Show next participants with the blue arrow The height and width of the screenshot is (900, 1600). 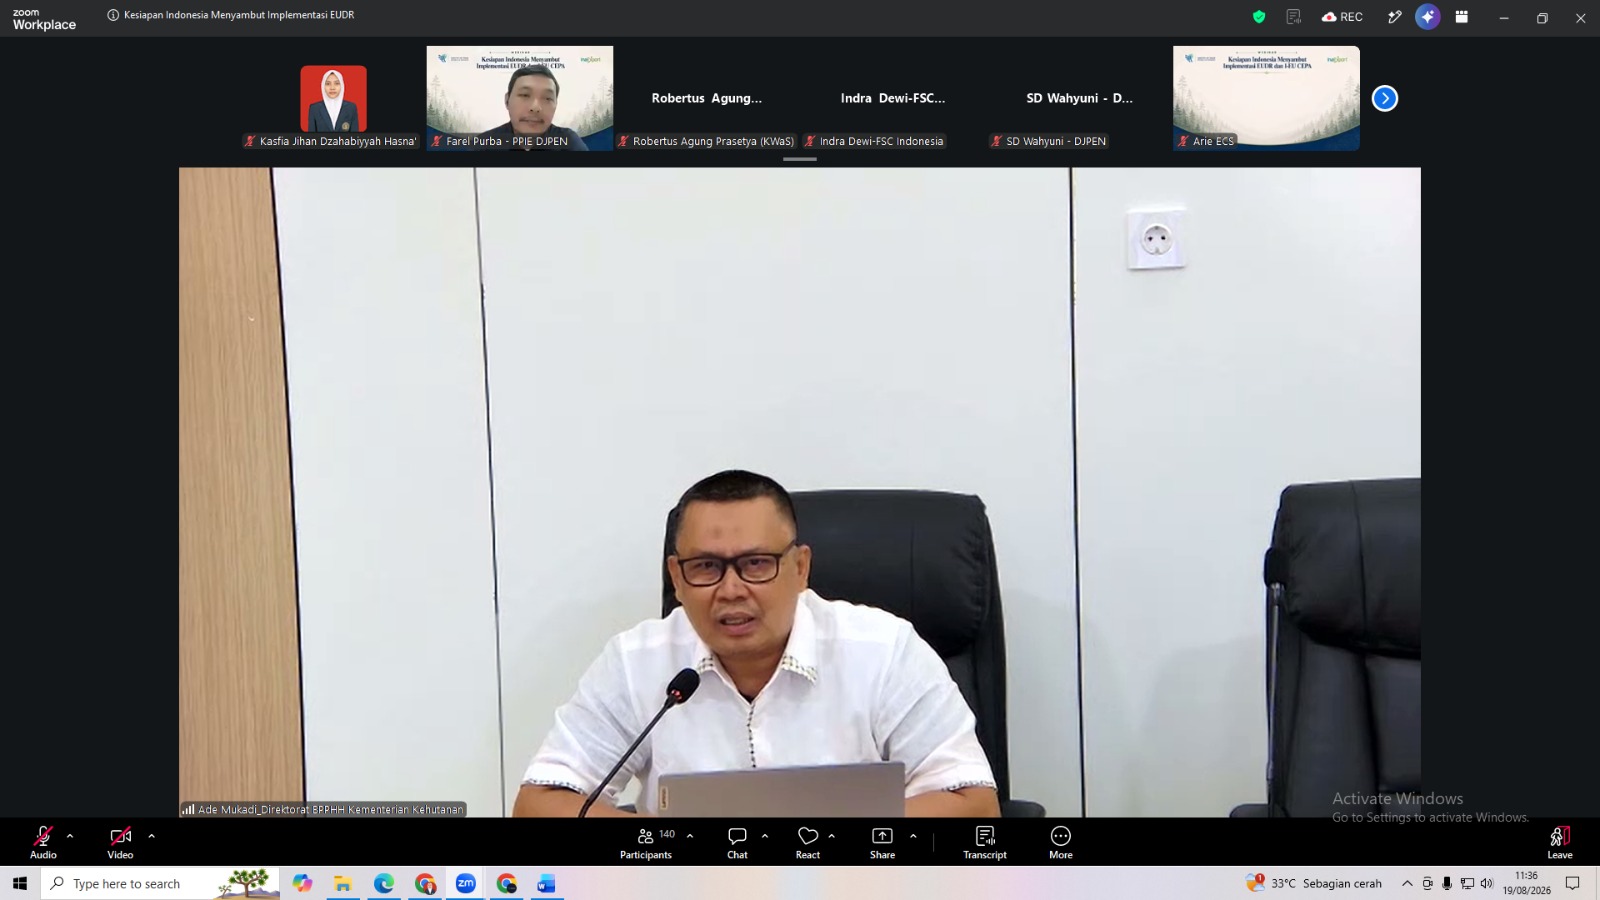pyautogui.click(x=1385, y=98)
